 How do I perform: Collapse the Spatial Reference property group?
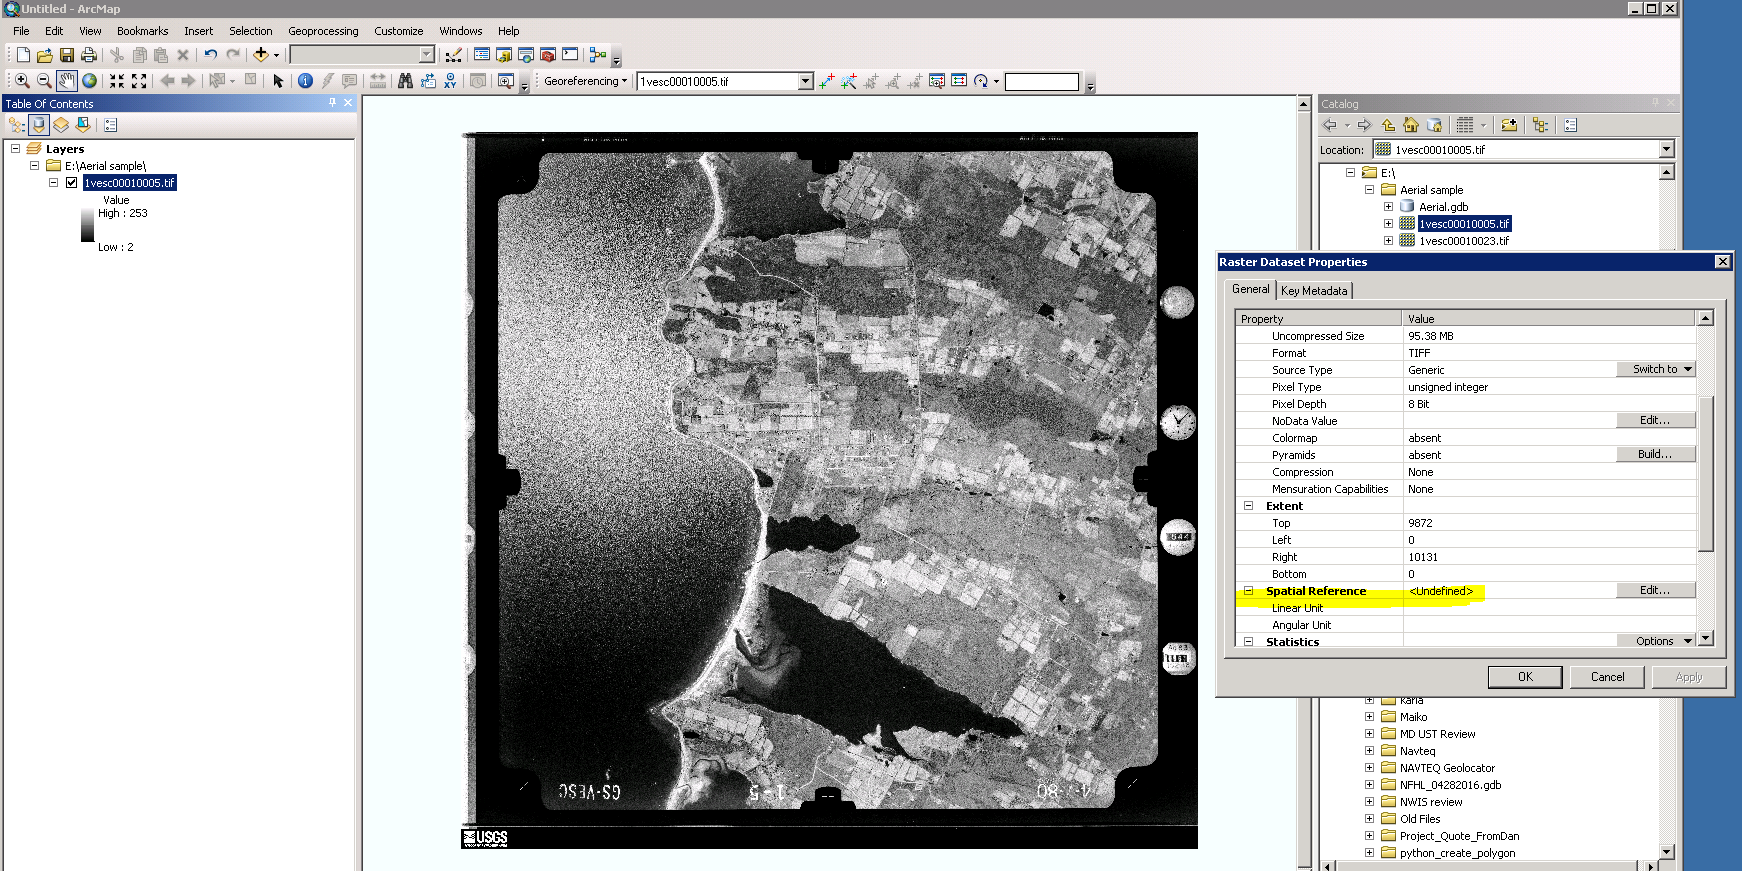1248,591
